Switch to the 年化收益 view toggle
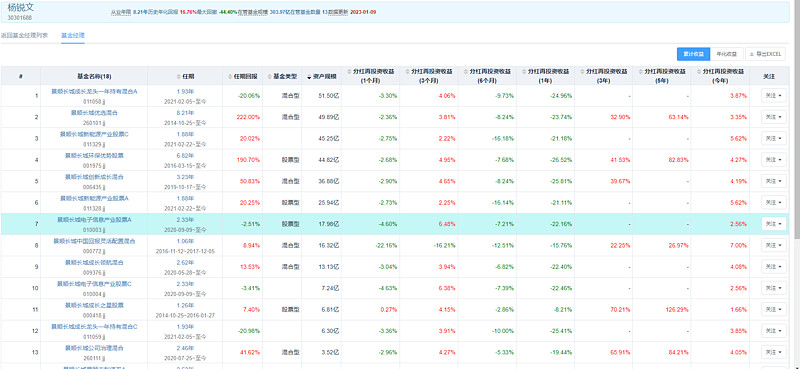Viewport: 800px width, 369px height. [x=727, y=54]
